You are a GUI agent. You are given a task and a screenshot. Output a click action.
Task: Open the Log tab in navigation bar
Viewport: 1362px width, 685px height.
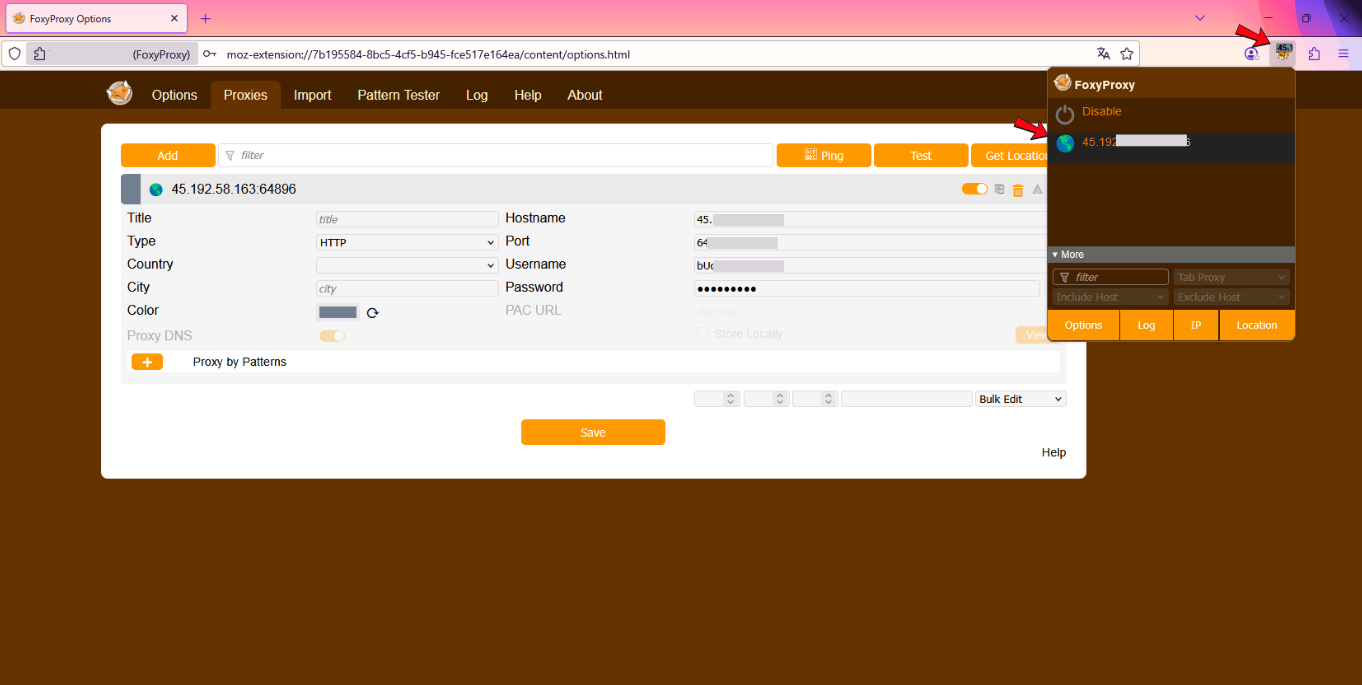477,95
